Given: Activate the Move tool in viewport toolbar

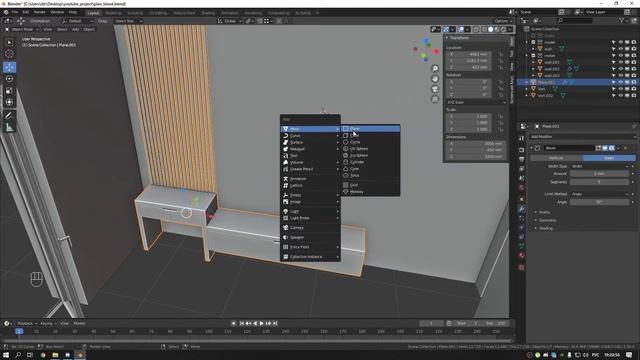Looking at the screenshot, I should 9,67.
